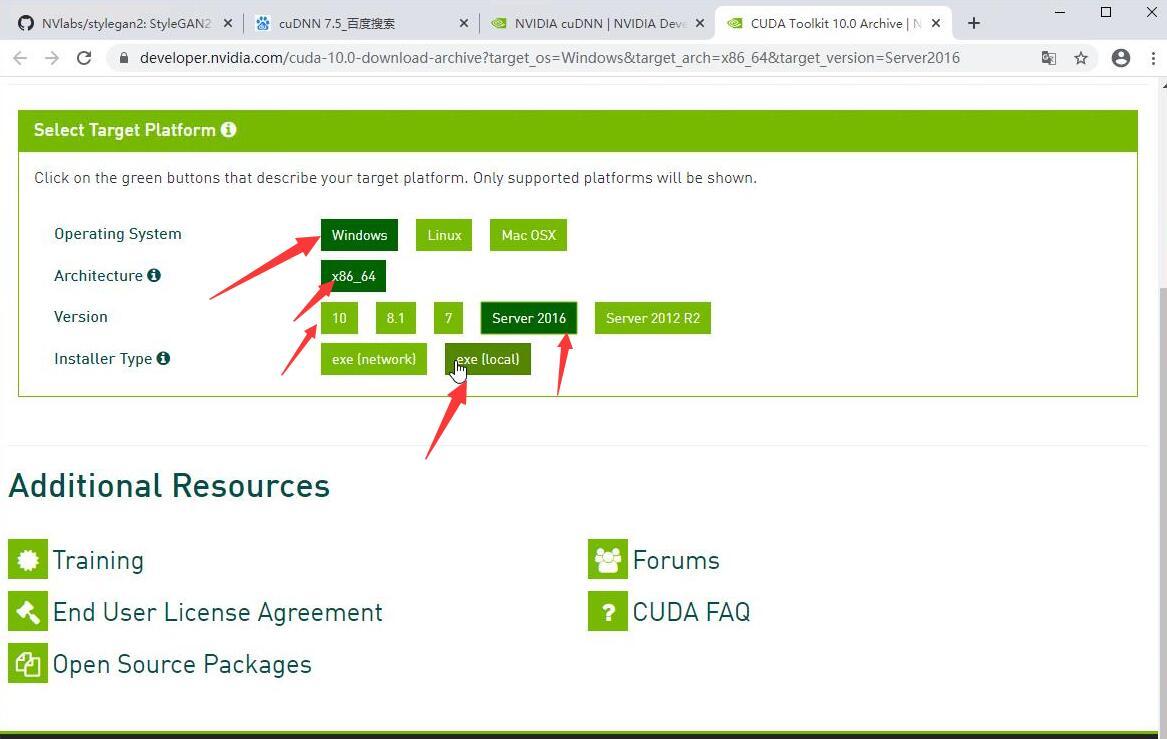Close the CUDA Toolkit 10.0 Archive tab

click(x=936, y=23)
